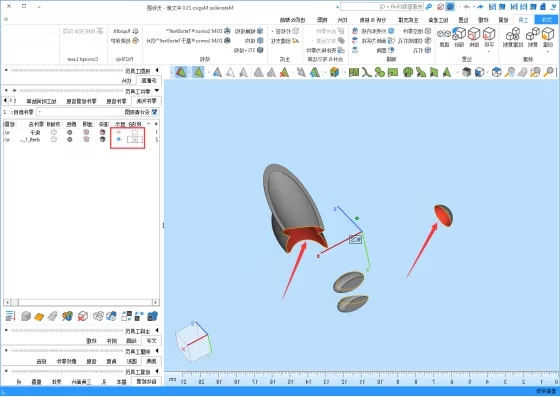
Task: Toggle the visible checkbox for part row 1
Action: click(135, 132)
